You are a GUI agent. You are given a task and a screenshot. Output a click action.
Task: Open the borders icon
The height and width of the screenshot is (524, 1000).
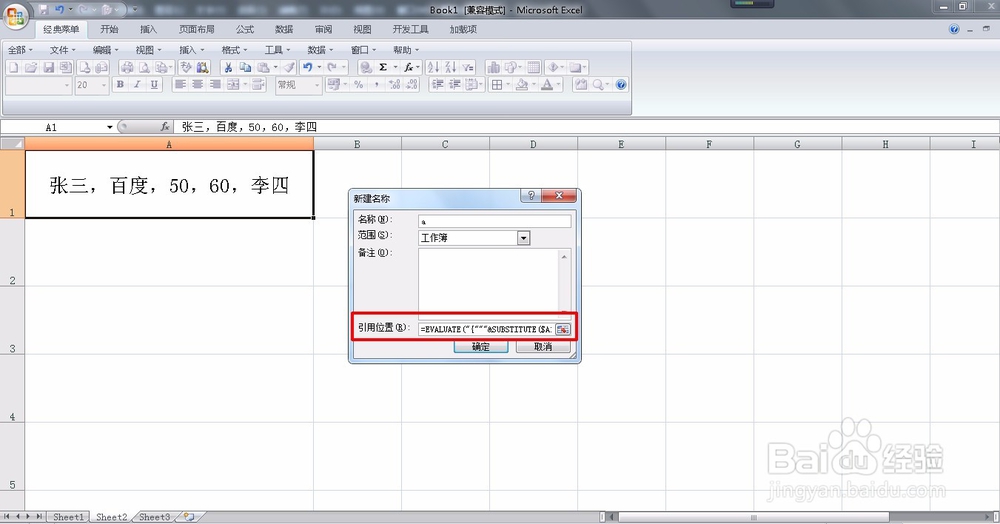tap(497, 85)
